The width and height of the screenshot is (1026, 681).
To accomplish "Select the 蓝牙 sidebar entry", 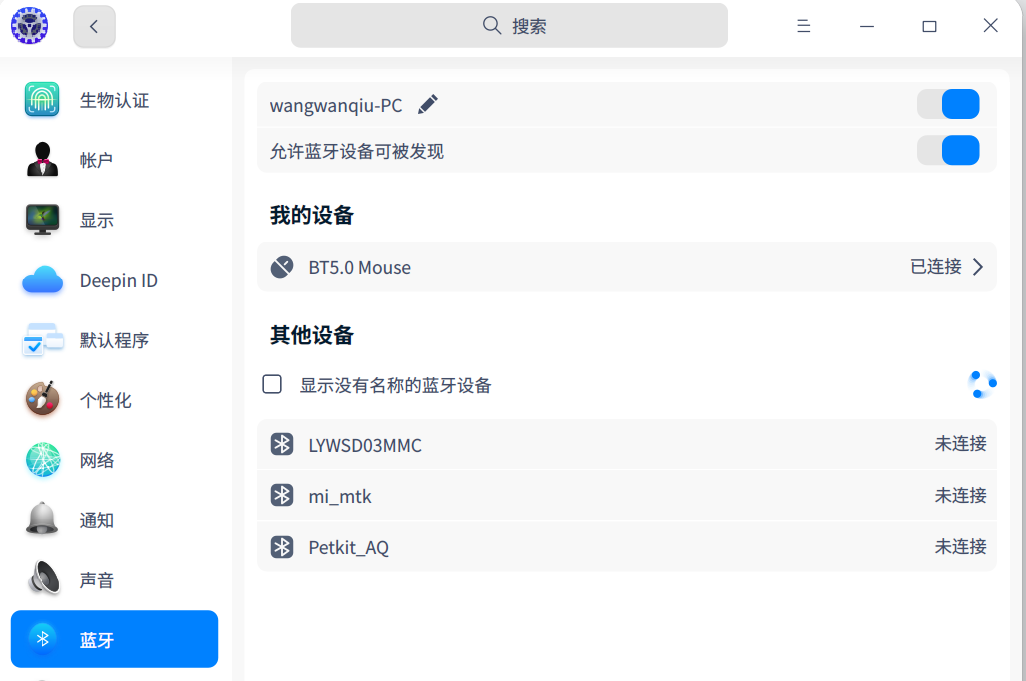I will 115,639.
